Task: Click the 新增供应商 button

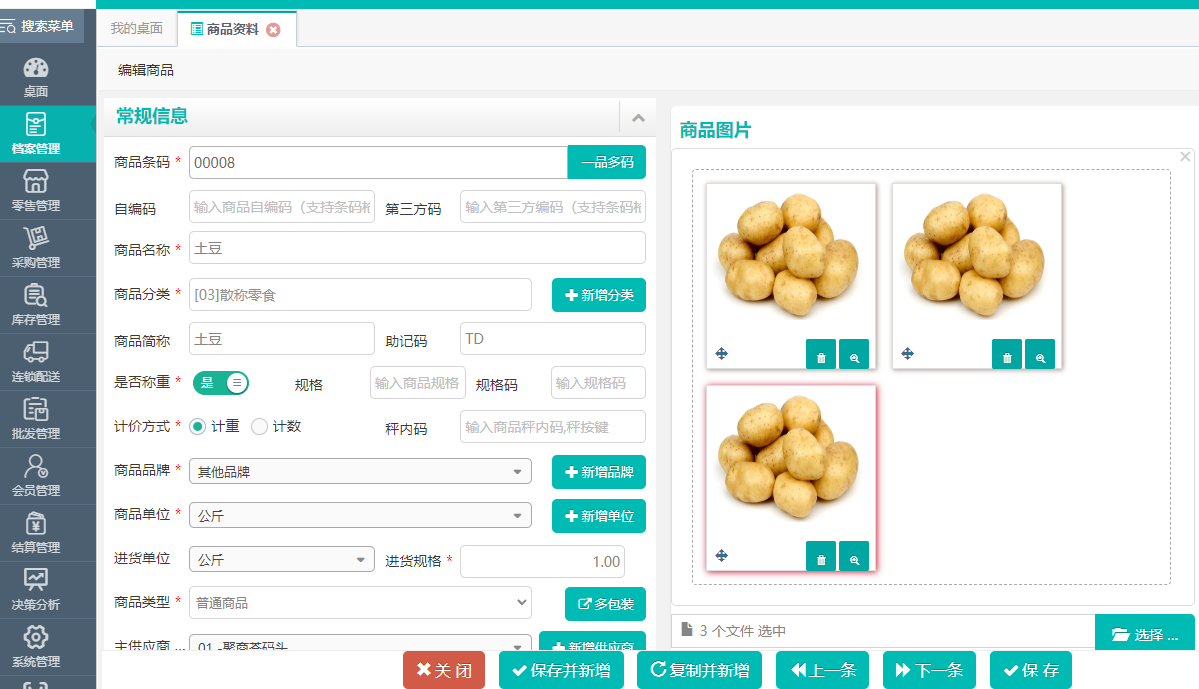Action: [593, 642]
